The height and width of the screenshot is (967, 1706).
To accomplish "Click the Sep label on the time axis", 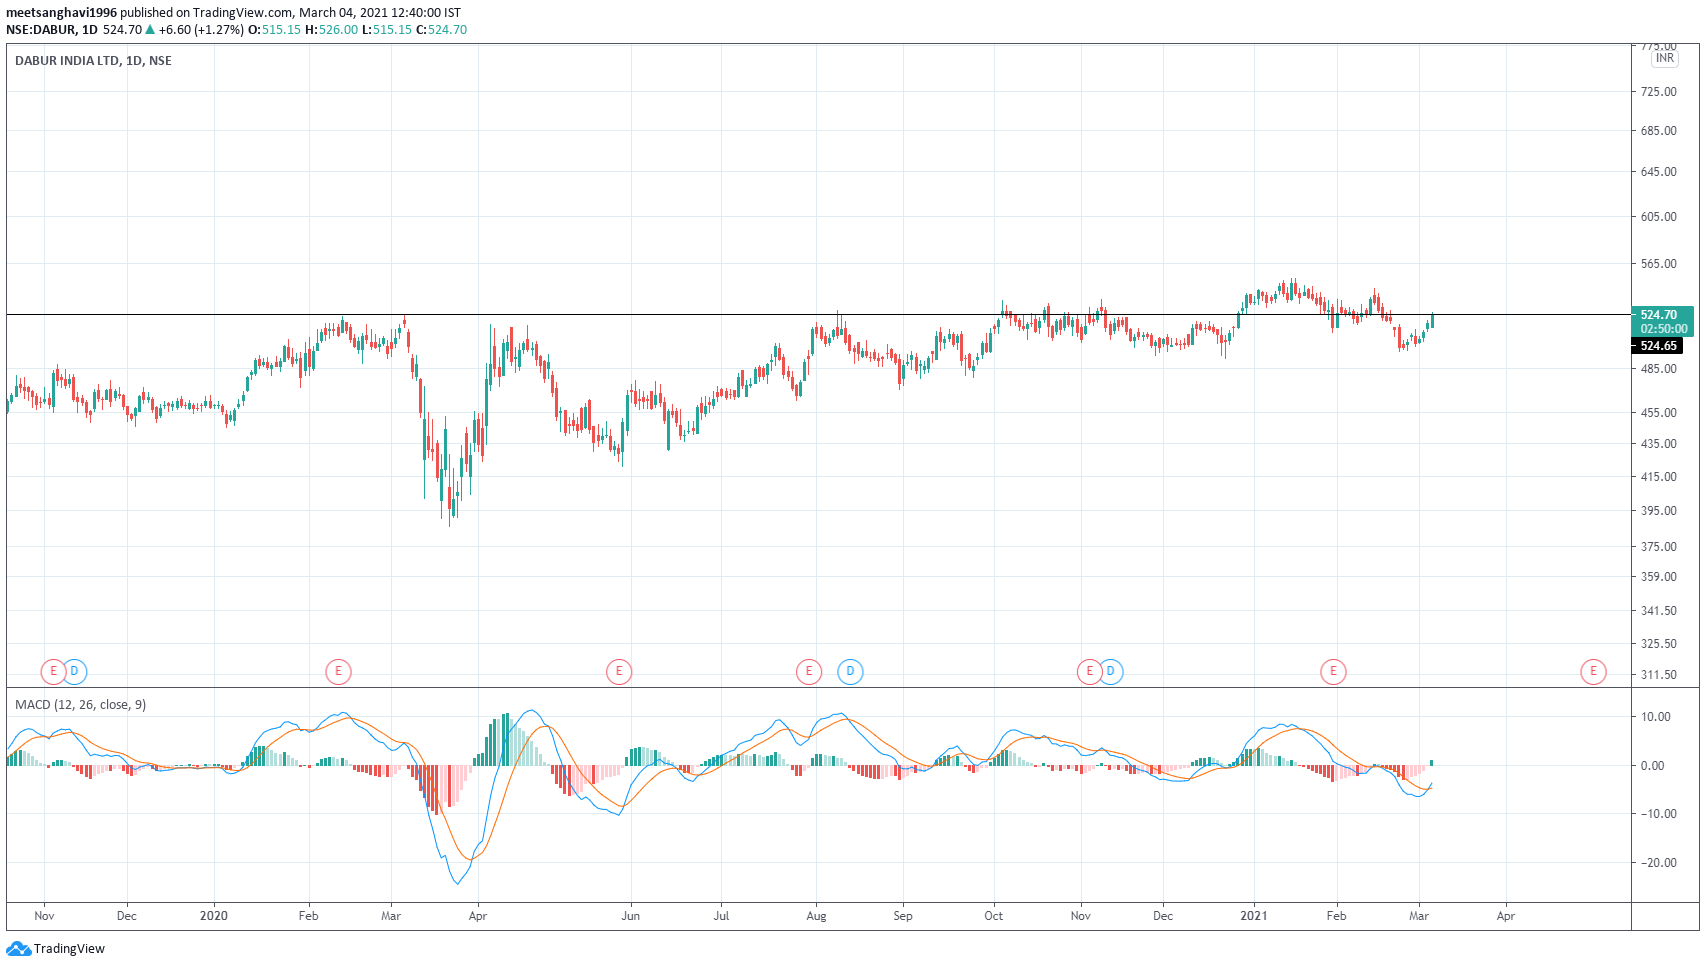I will click(x=903, y=916).
